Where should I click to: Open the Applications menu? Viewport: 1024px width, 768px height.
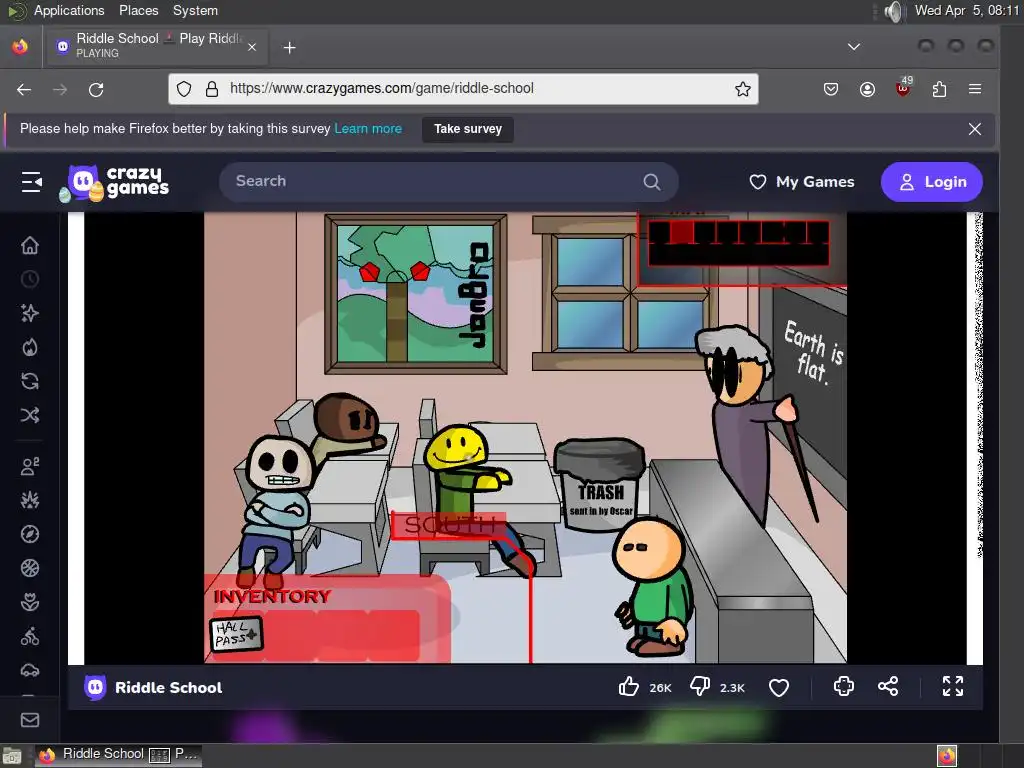pyautogui.click(x=69, y=10)
